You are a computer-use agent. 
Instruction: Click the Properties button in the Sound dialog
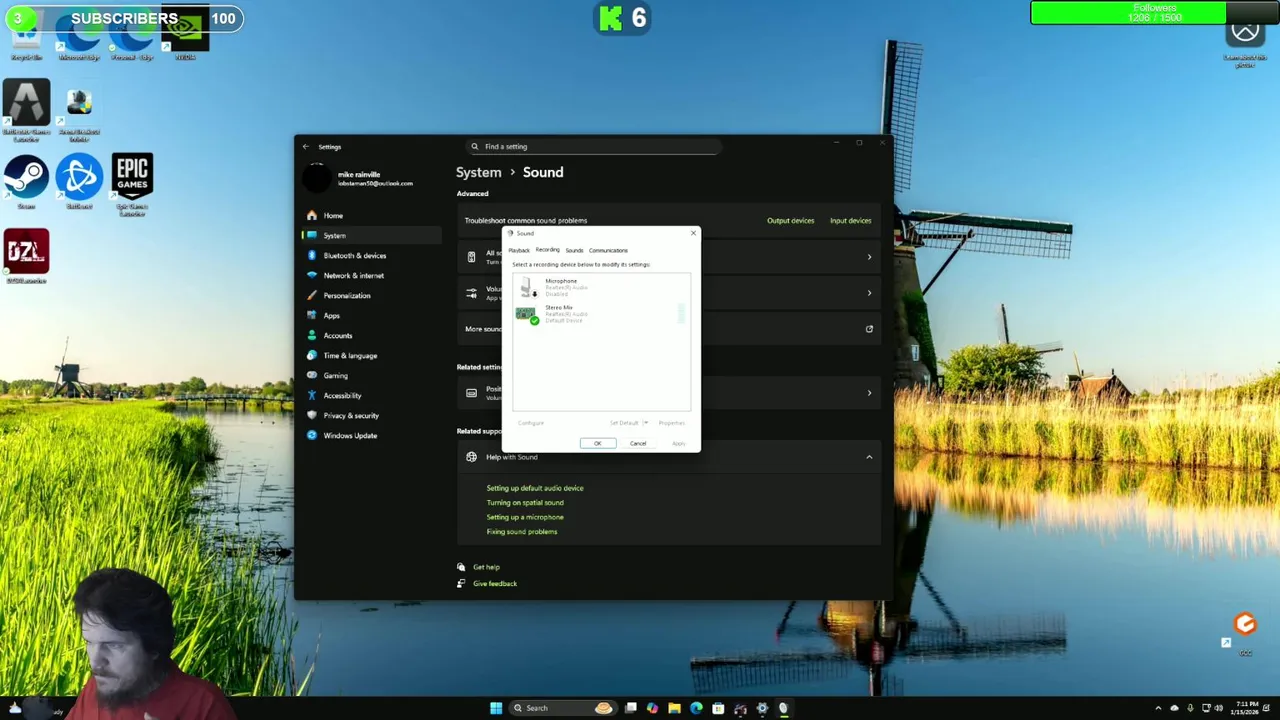(x=672, y=423)
